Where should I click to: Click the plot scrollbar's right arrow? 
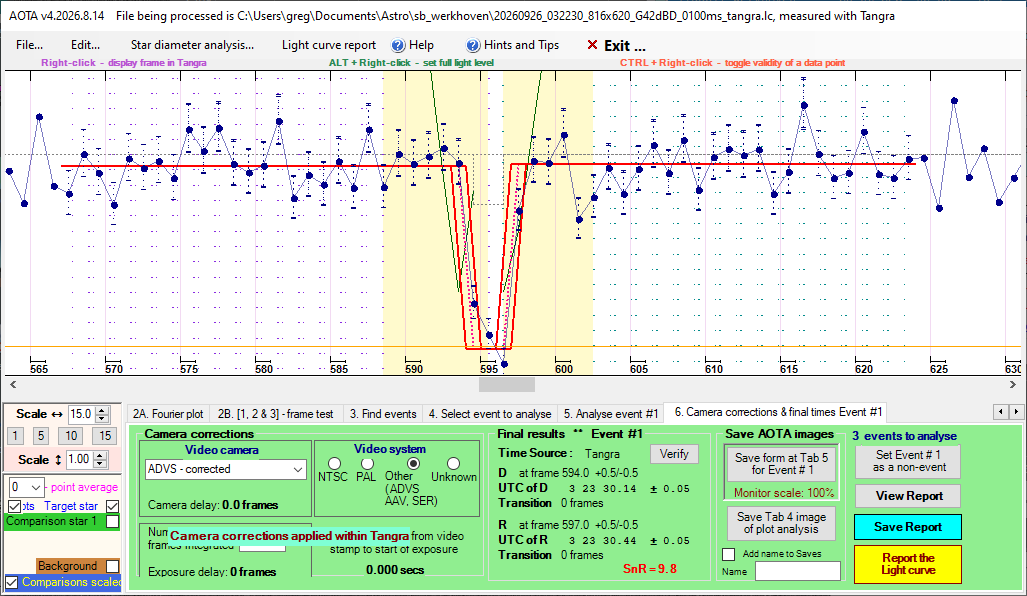coord(1013,384)
